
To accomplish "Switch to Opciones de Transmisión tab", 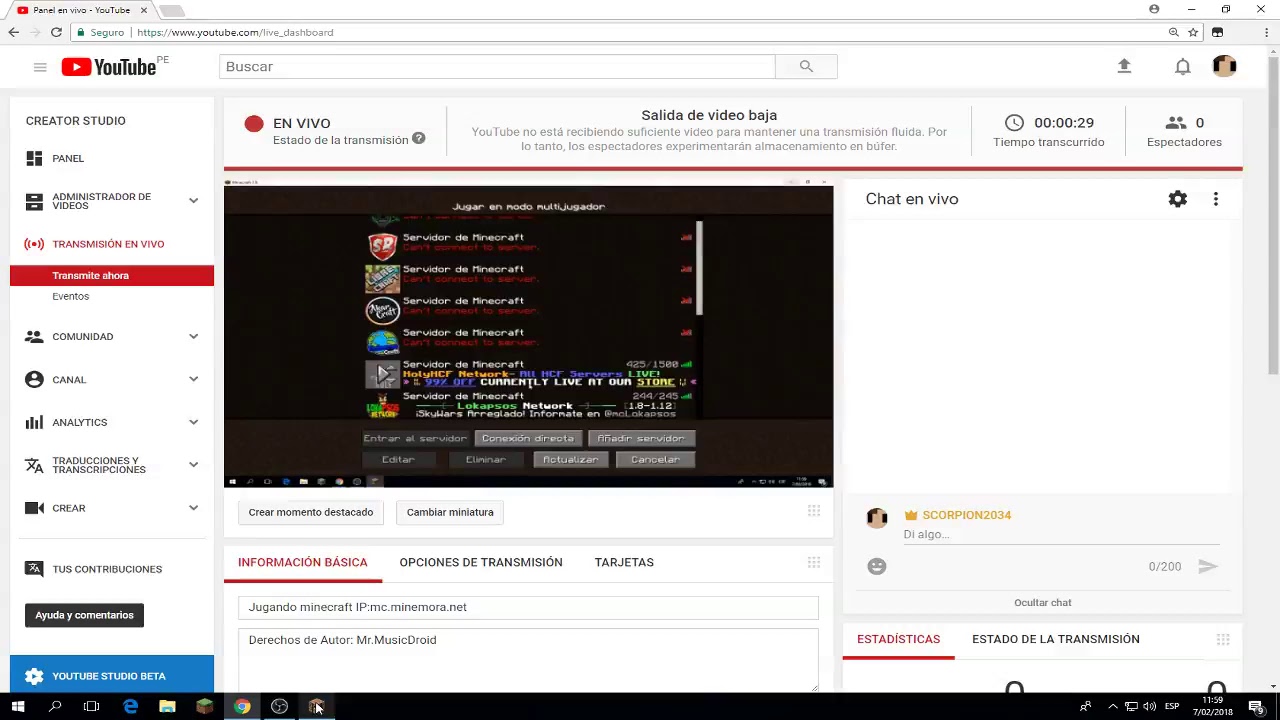I will (x=481, y=562).
